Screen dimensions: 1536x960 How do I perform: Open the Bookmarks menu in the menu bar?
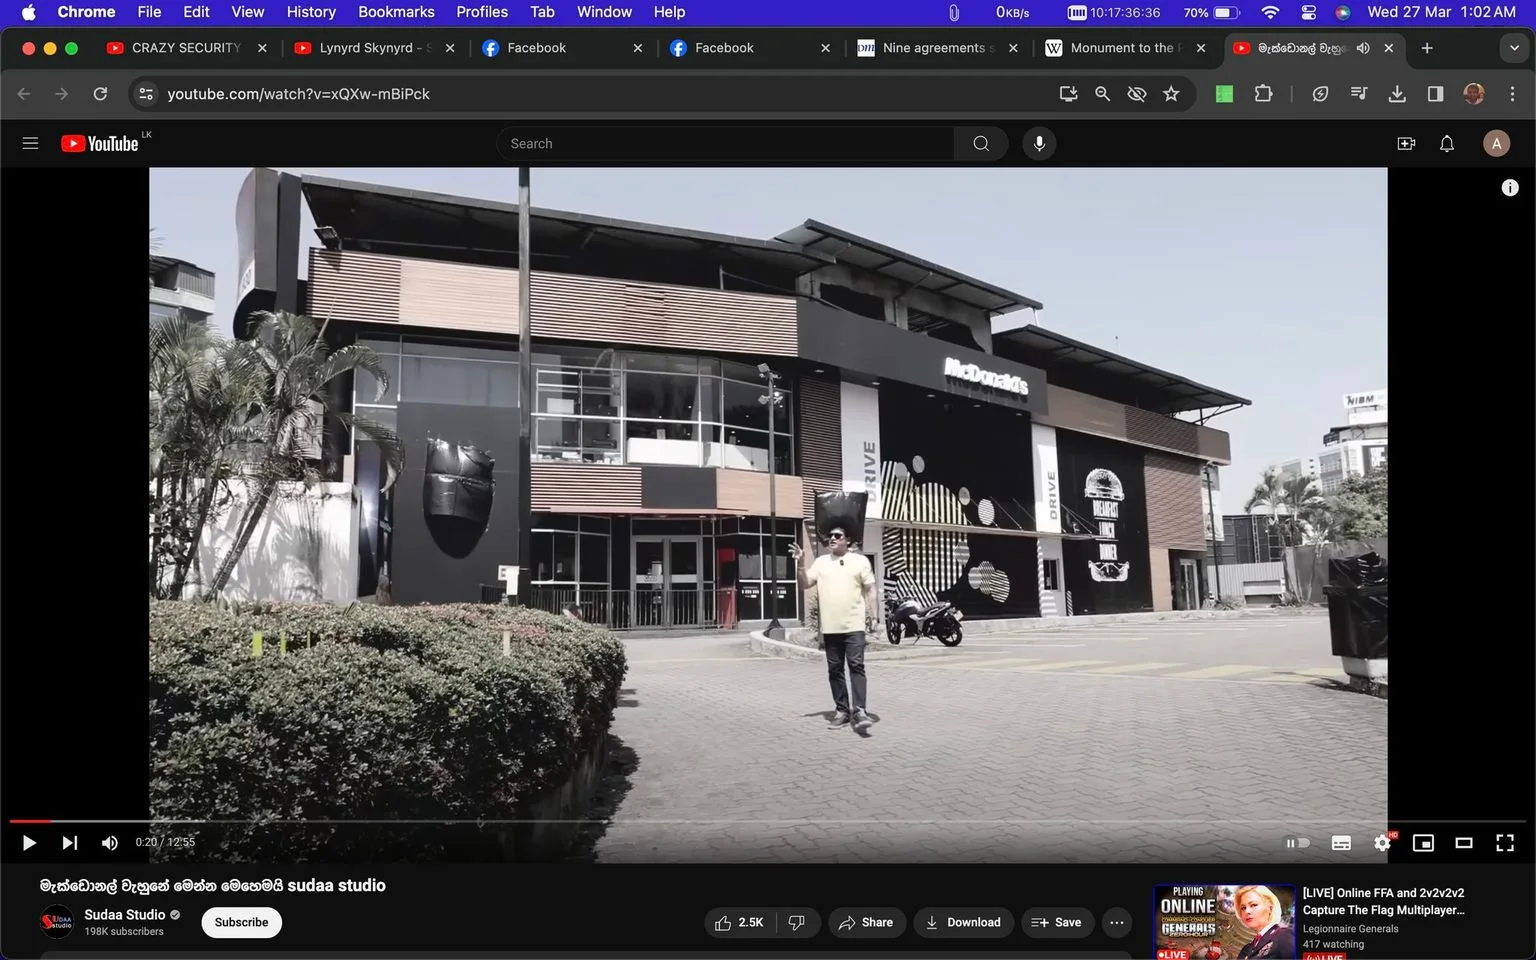396,12
